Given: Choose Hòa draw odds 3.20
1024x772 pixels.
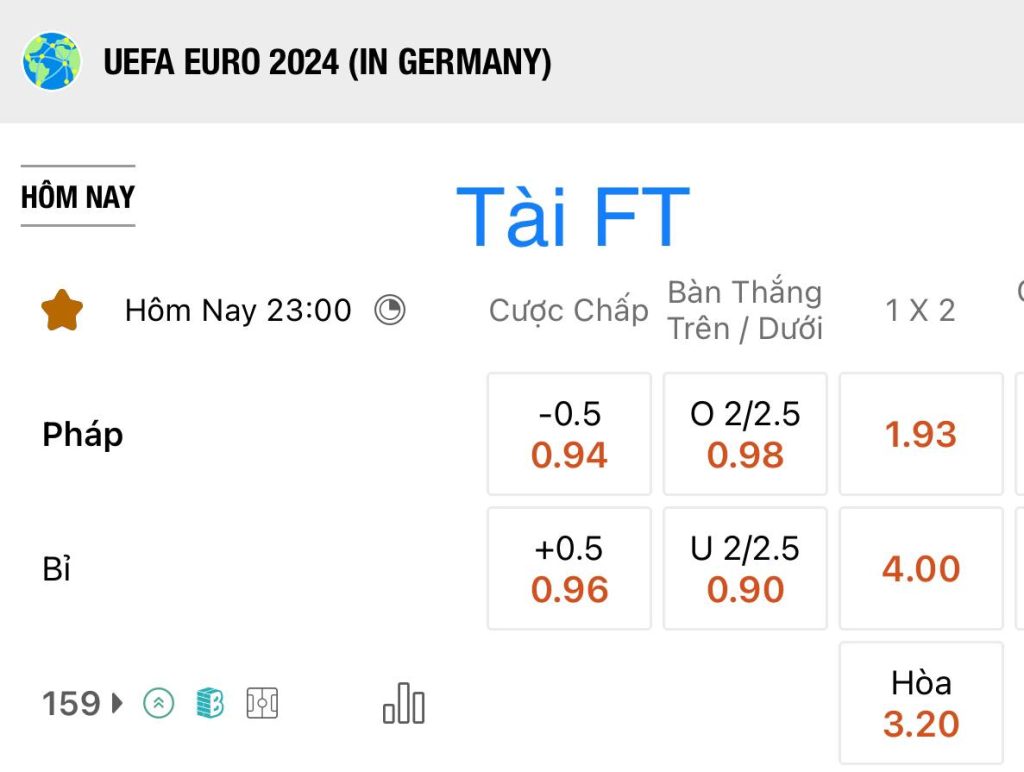Looking at the screenshot, I should tap(921, 703).
